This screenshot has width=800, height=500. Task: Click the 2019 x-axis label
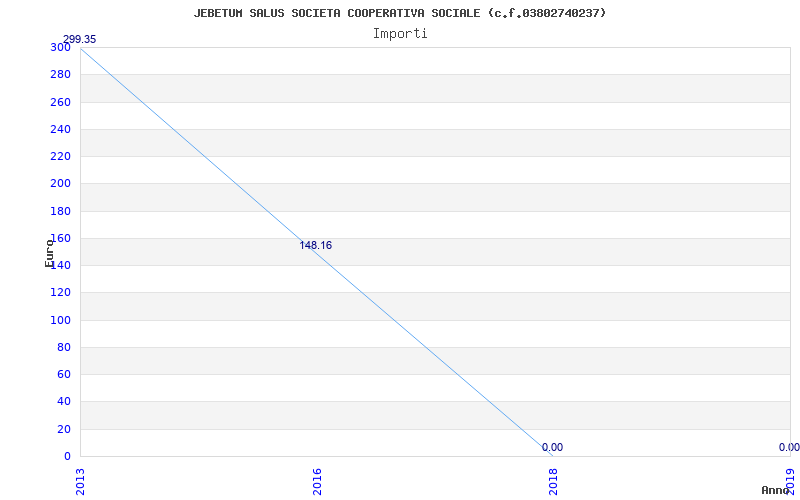pyautogui.click(x=791, y=482)
